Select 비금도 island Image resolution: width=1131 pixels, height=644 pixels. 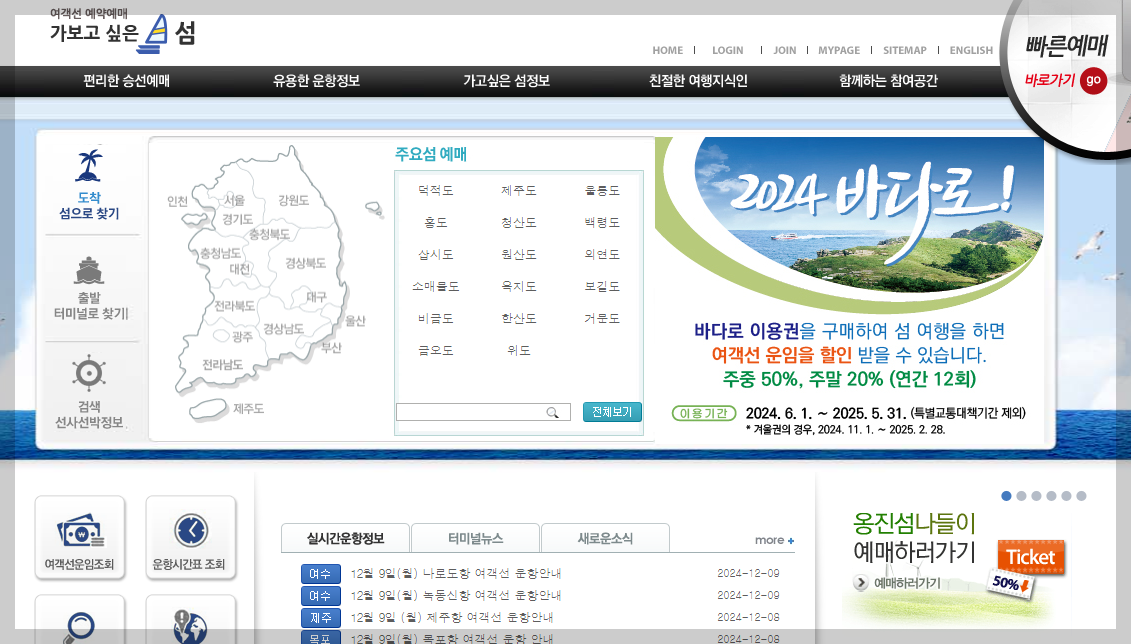coord(436,318)
